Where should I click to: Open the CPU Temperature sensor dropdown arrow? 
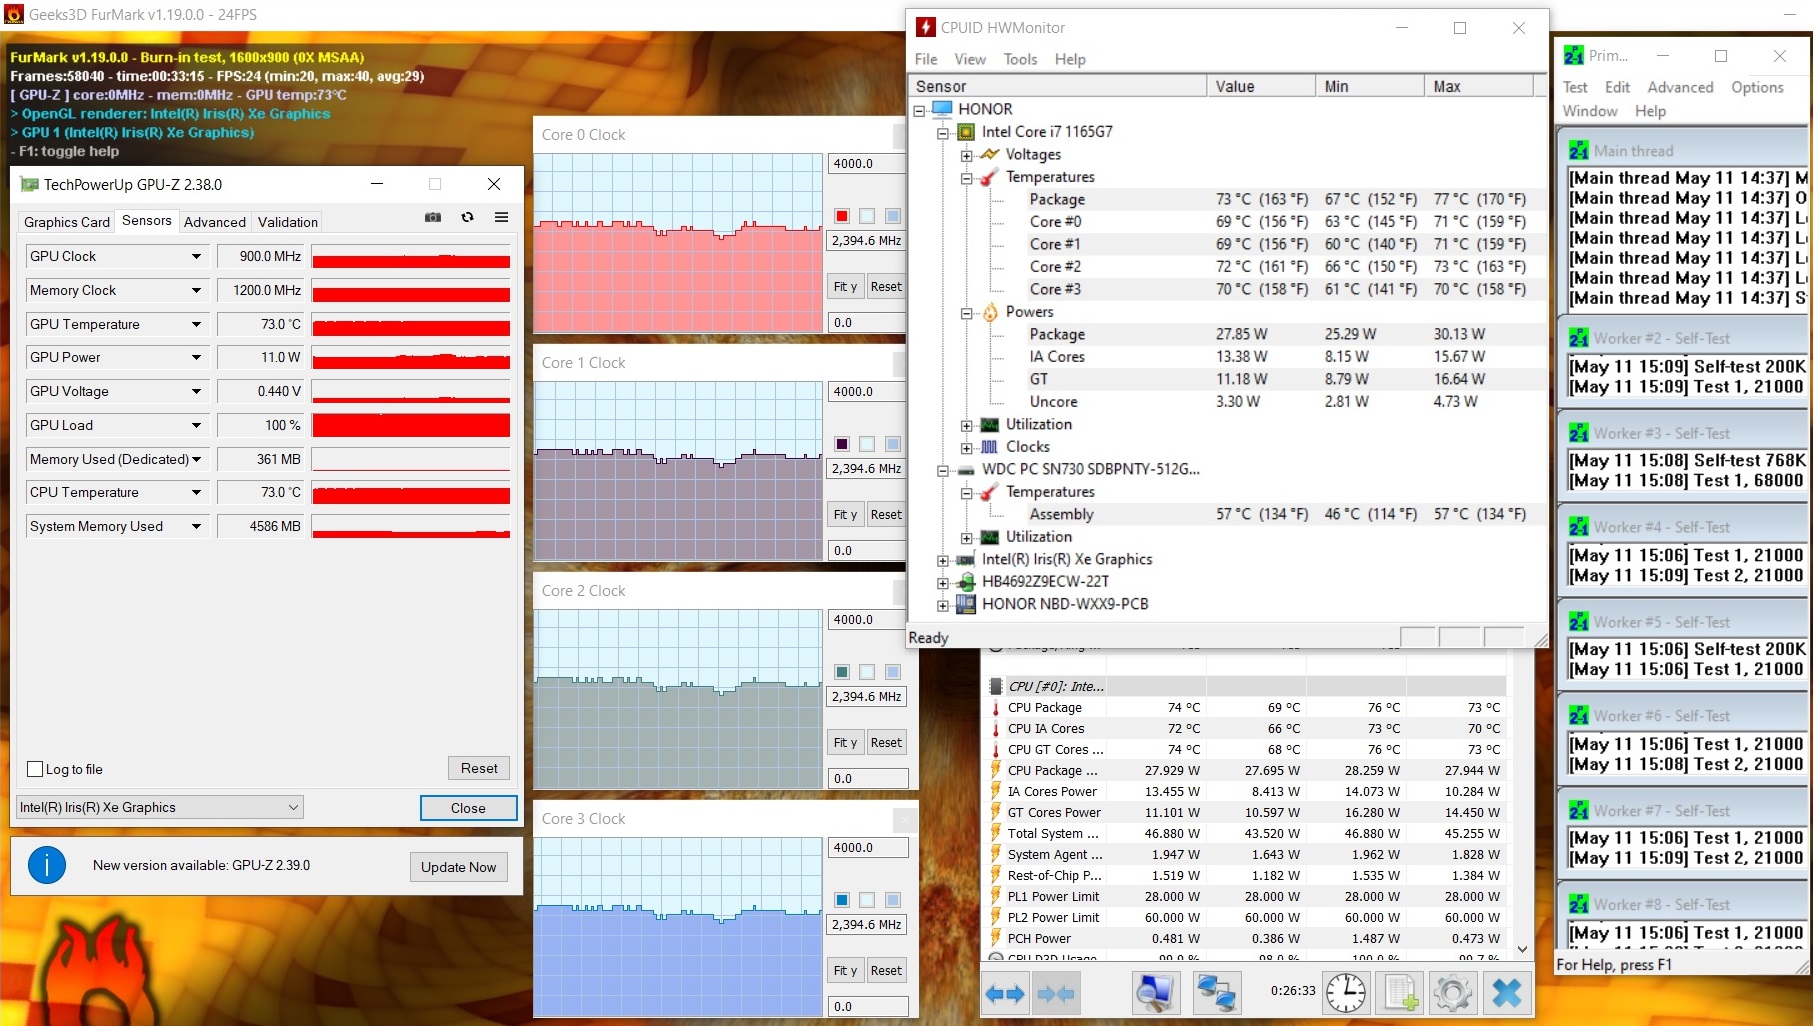point(196,493)
